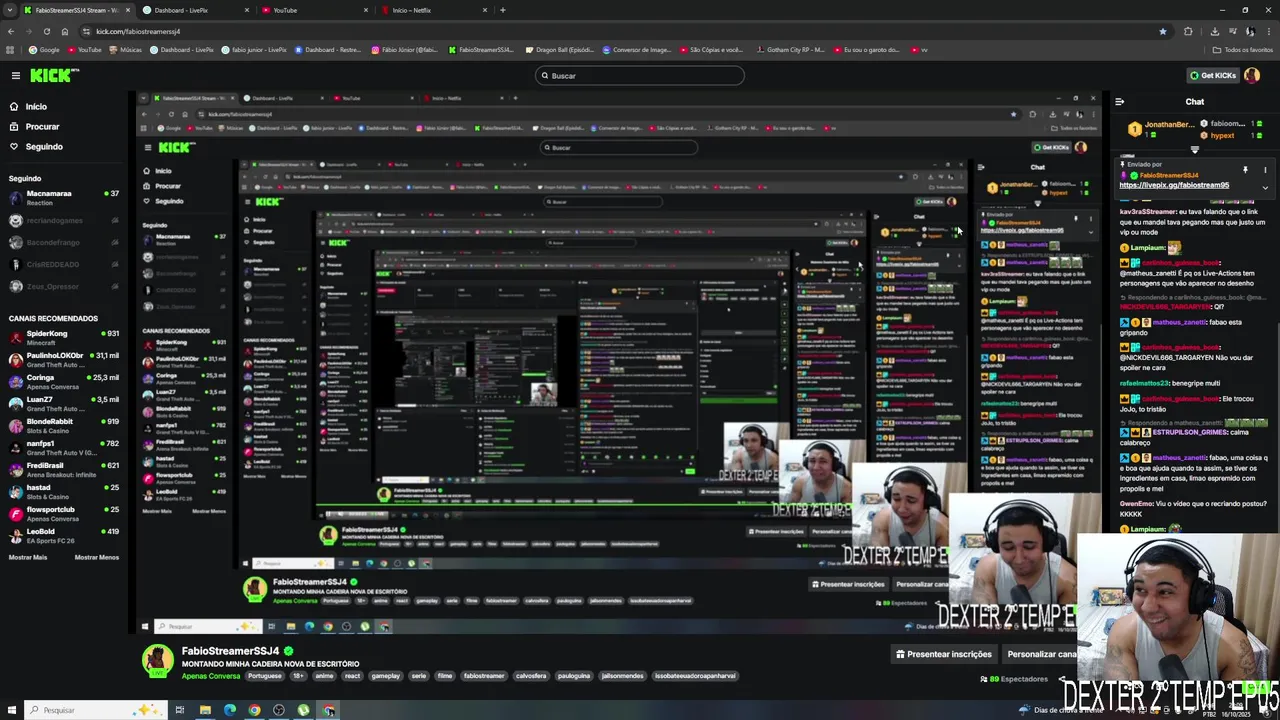The height and width of the screenshot is (720, 1280).
Task: Open the Kick hamburger menu
Action: (15, 75)
